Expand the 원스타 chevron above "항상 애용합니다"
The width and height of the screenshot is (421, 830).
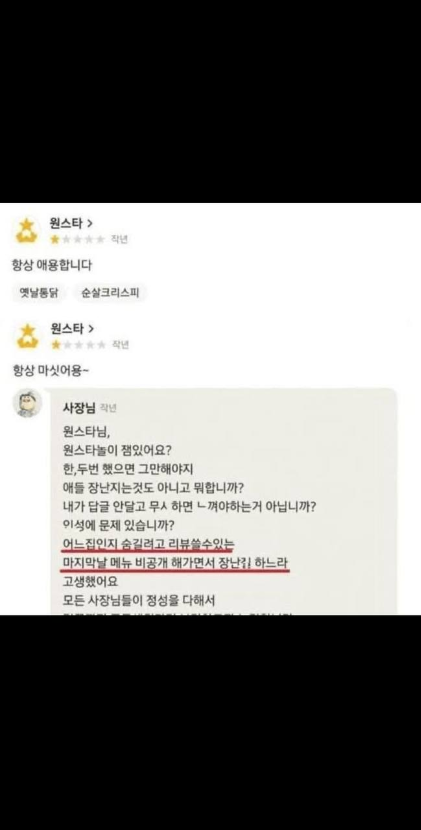coord(91,224)
